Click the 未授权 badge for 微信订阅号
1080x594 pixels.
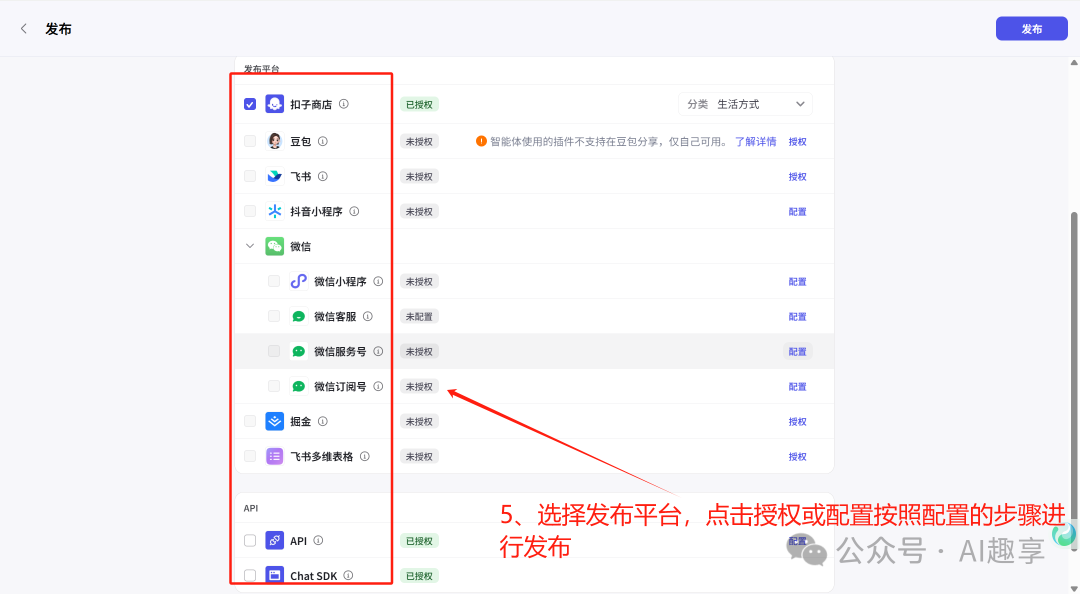(419, 387)
